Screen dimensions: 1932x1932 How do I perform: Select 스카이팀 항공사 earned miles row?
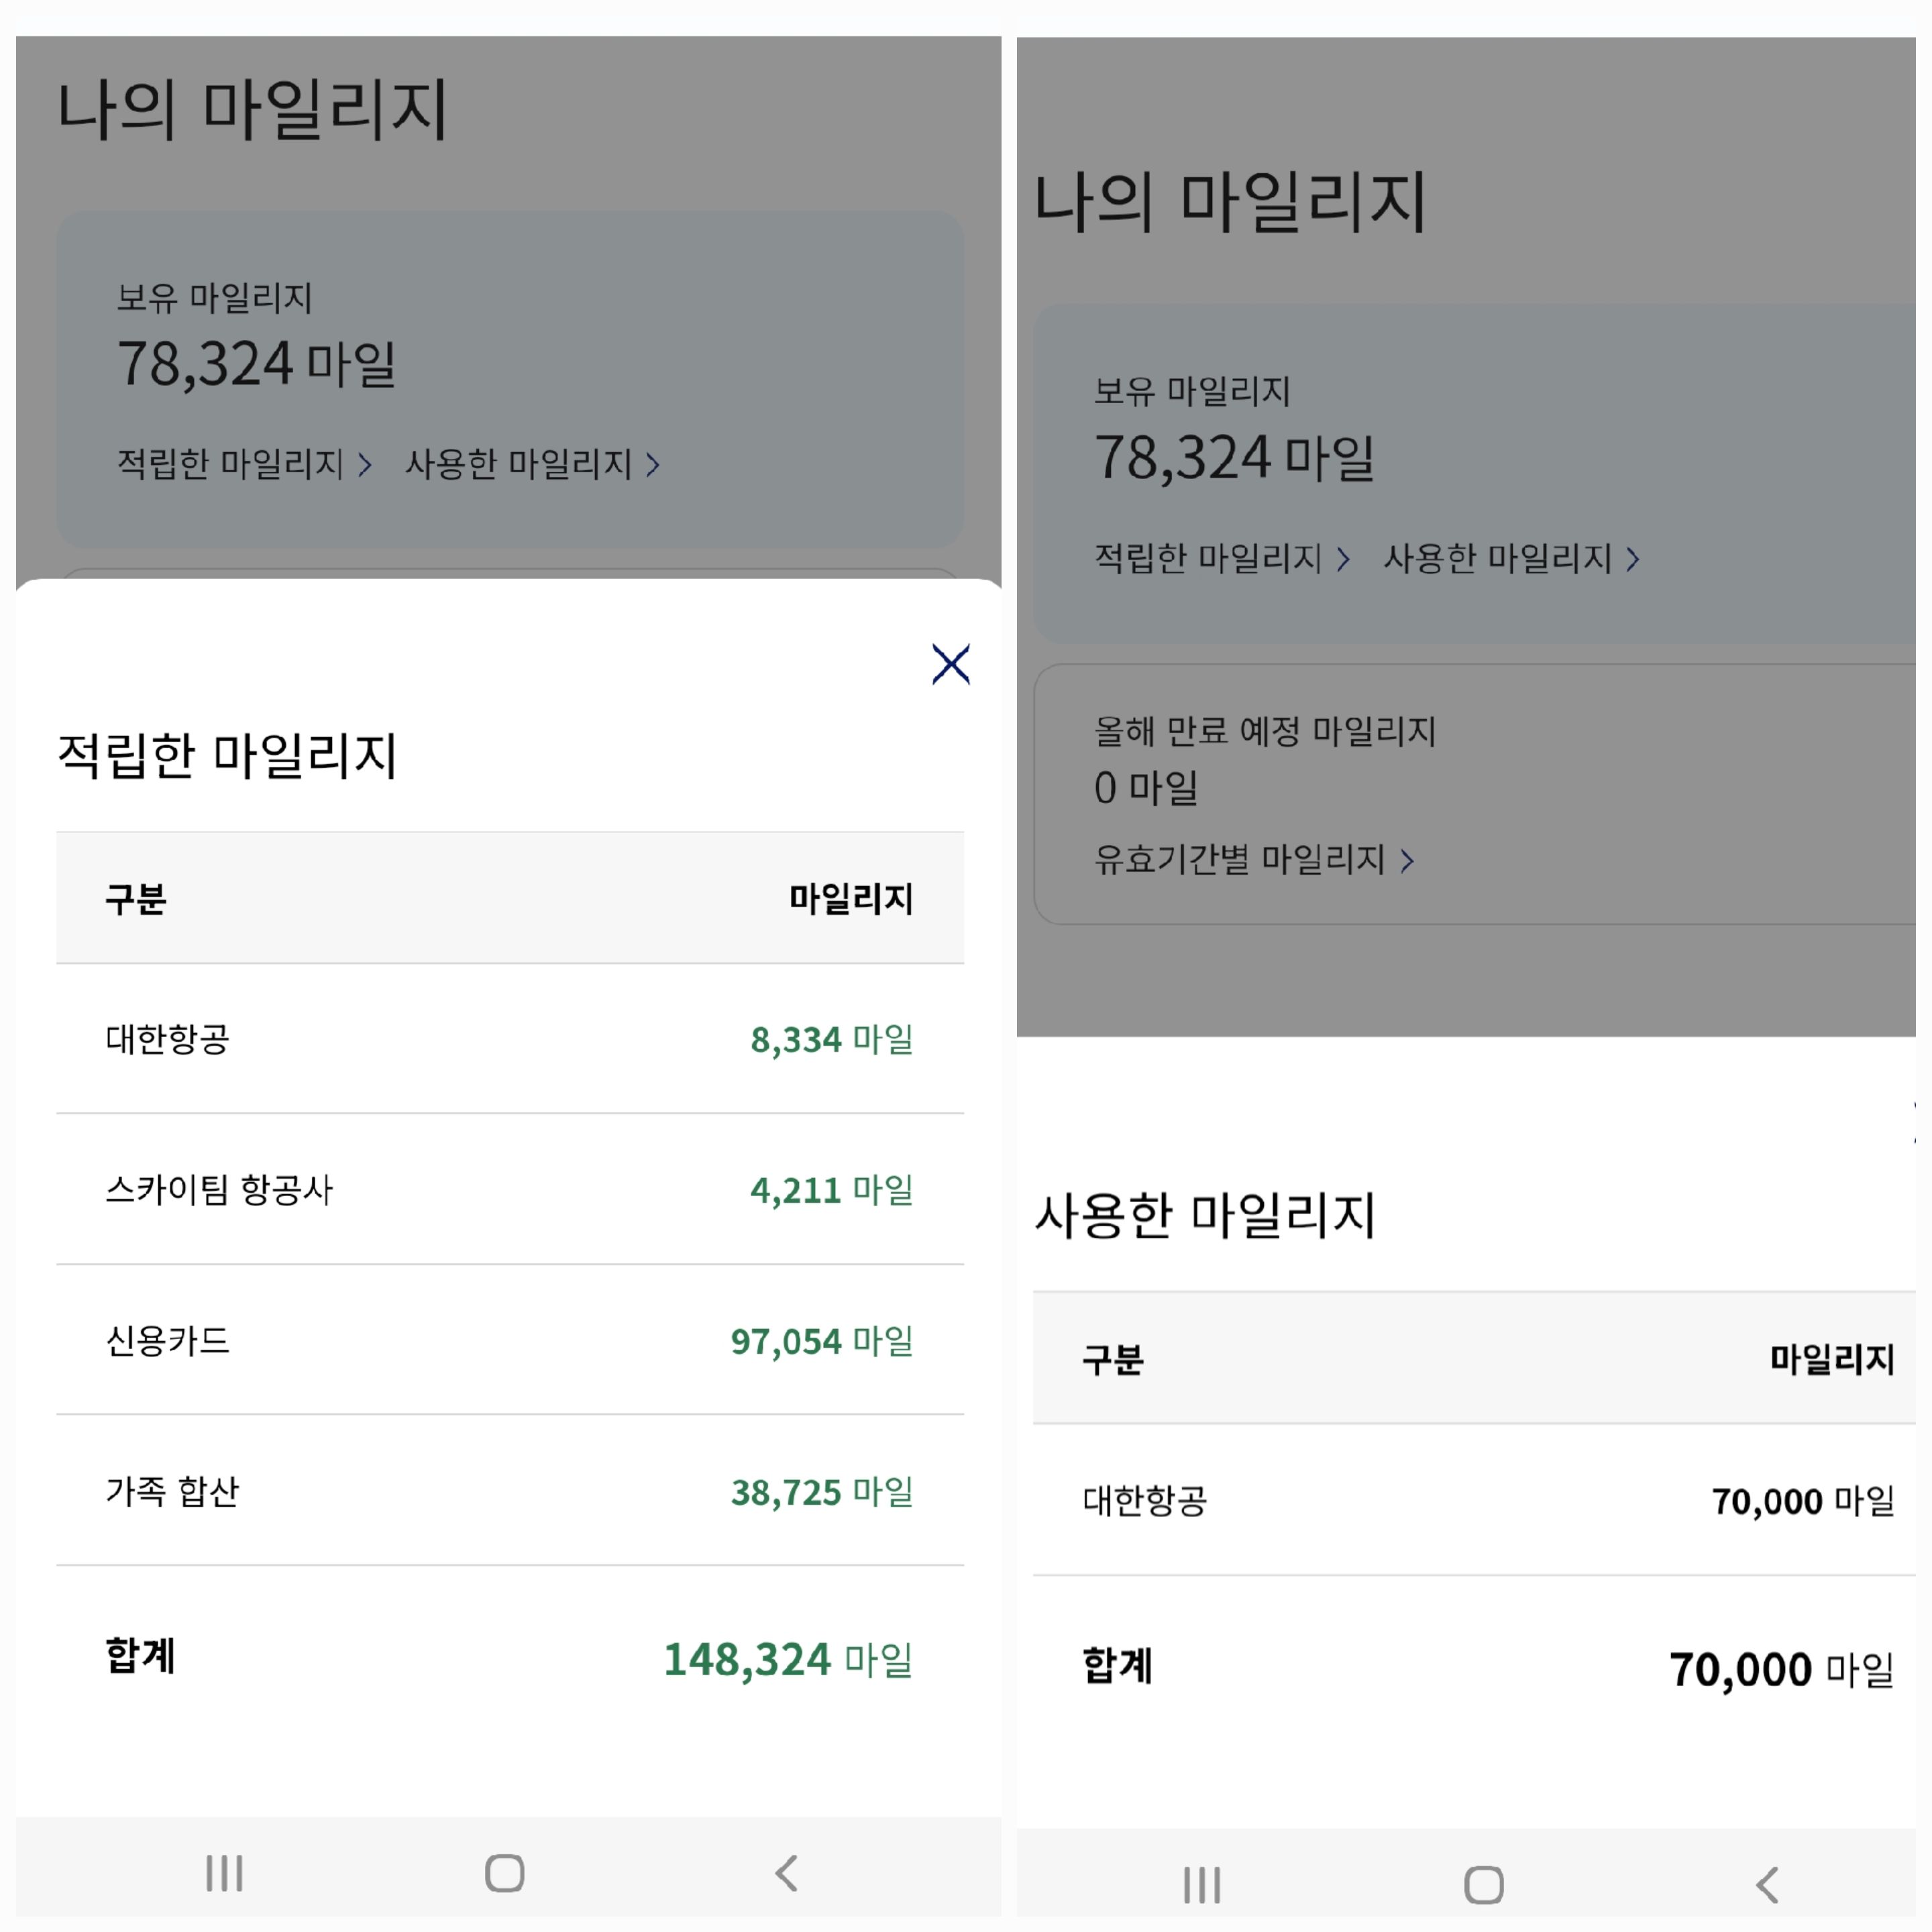pyautogui.click(x=509, y=1189)
